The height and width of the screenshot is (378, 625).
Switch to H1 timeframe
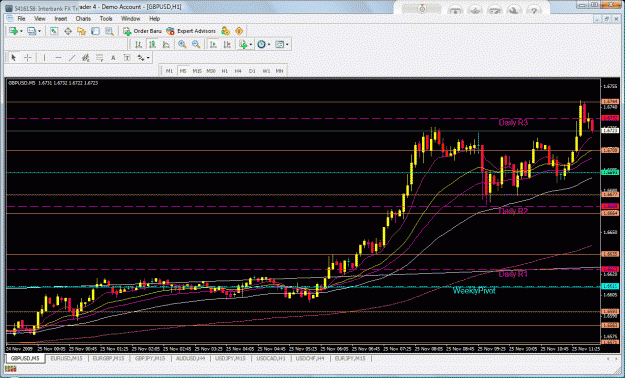point(225,71)
